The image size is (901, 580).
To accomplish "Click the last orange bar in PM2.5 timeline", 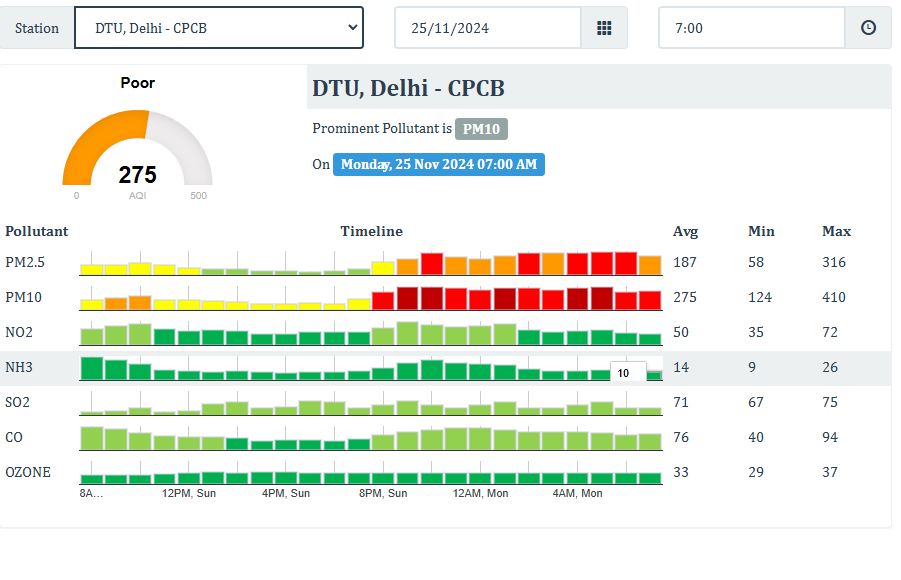I will click(x=650, y=265).
